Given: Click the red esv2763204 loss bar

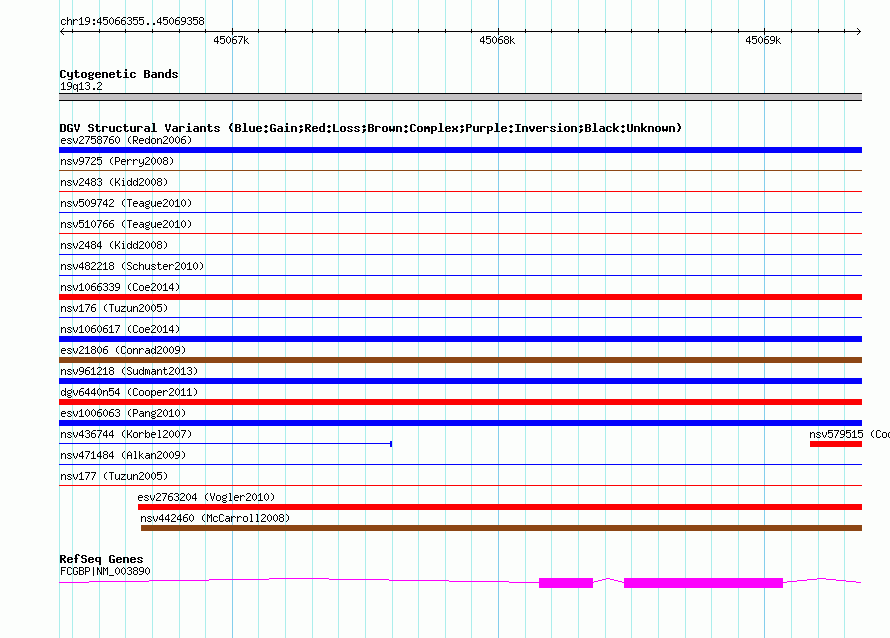Looking at the screenshot, I should click(x=500, y=507).
